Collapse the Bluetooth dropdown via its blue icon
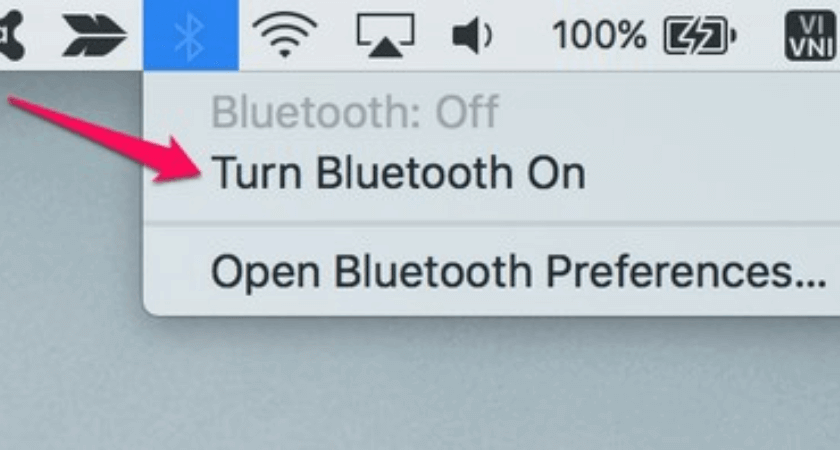Viewport: 840px width, 450px height. [191, 35]
